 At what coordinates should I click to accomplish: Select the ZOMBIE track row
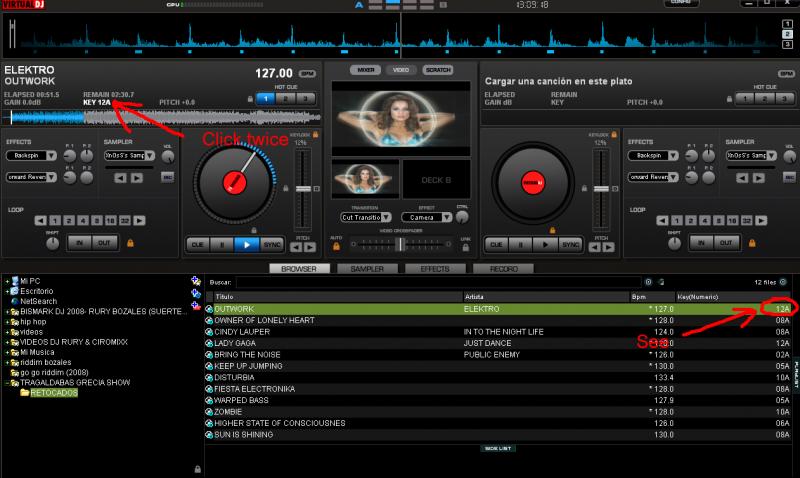[498, 412]
